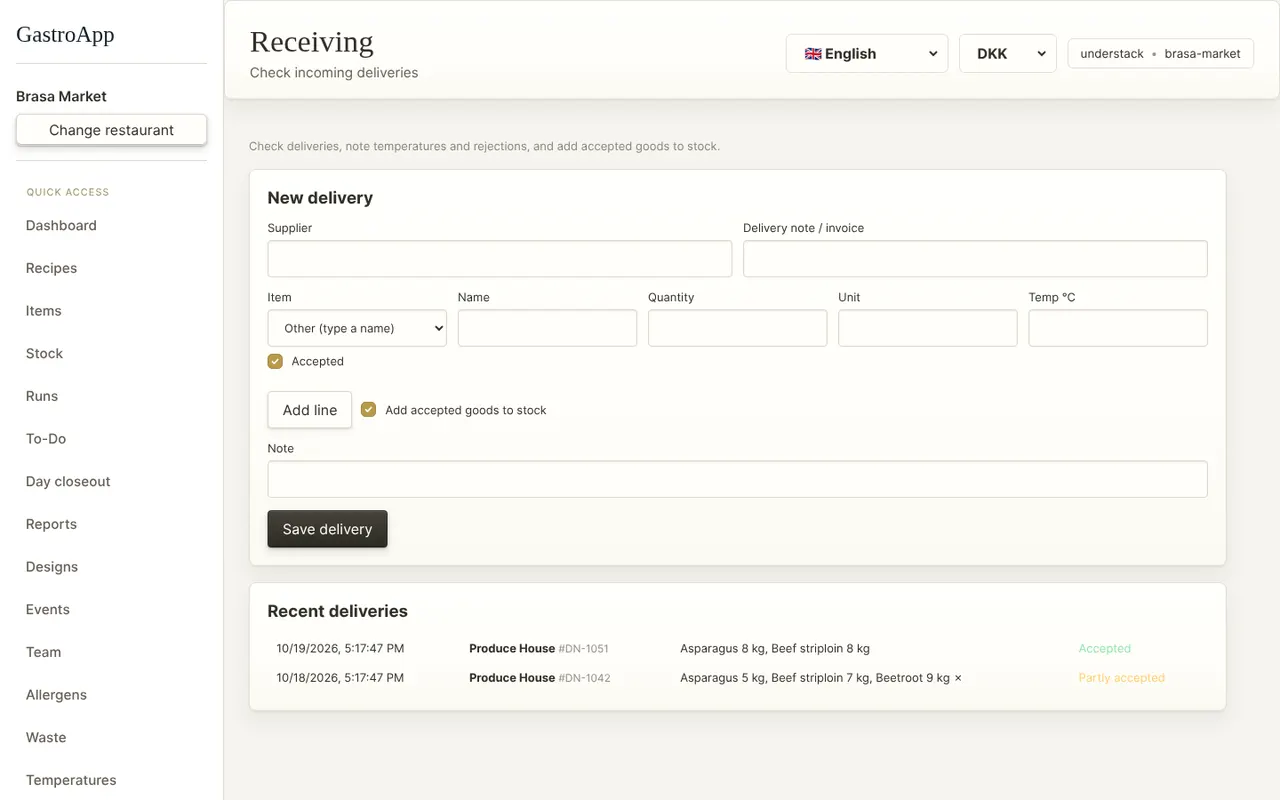Open Recipes in the sidebar
The width and height of the screenshot is (1280, 800).
51,268
